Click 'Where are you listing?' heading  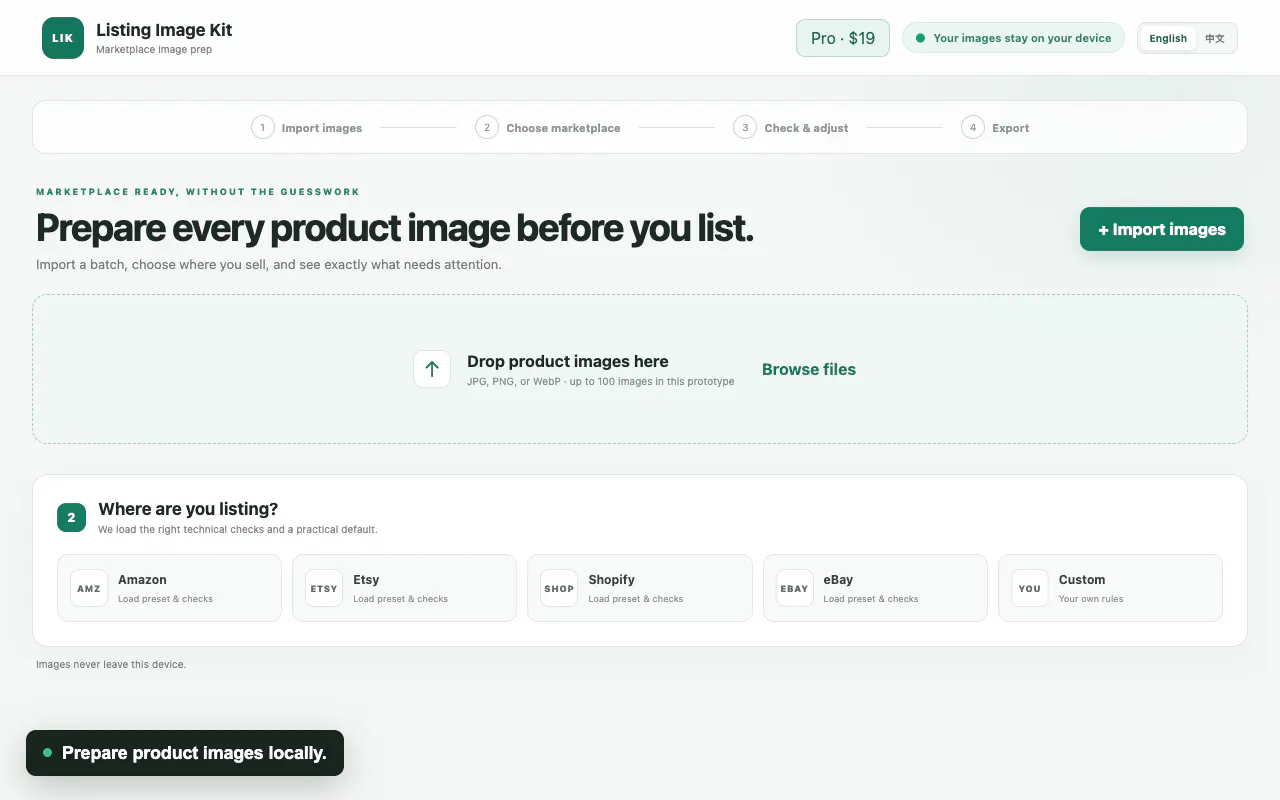point(188,509)
